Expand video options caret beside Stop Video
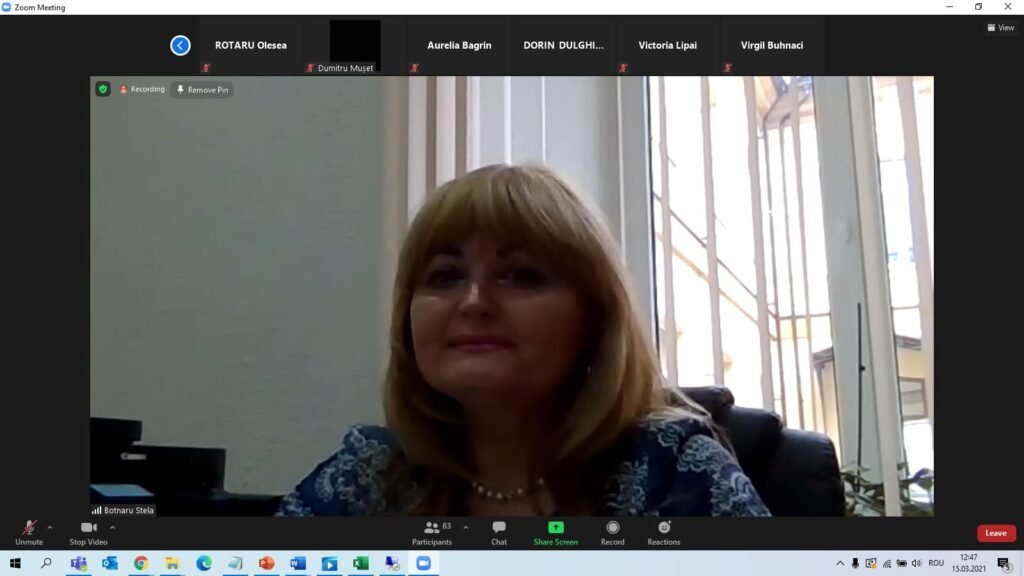The height and width of the screenshot is (576, 1024). point(112,528)
